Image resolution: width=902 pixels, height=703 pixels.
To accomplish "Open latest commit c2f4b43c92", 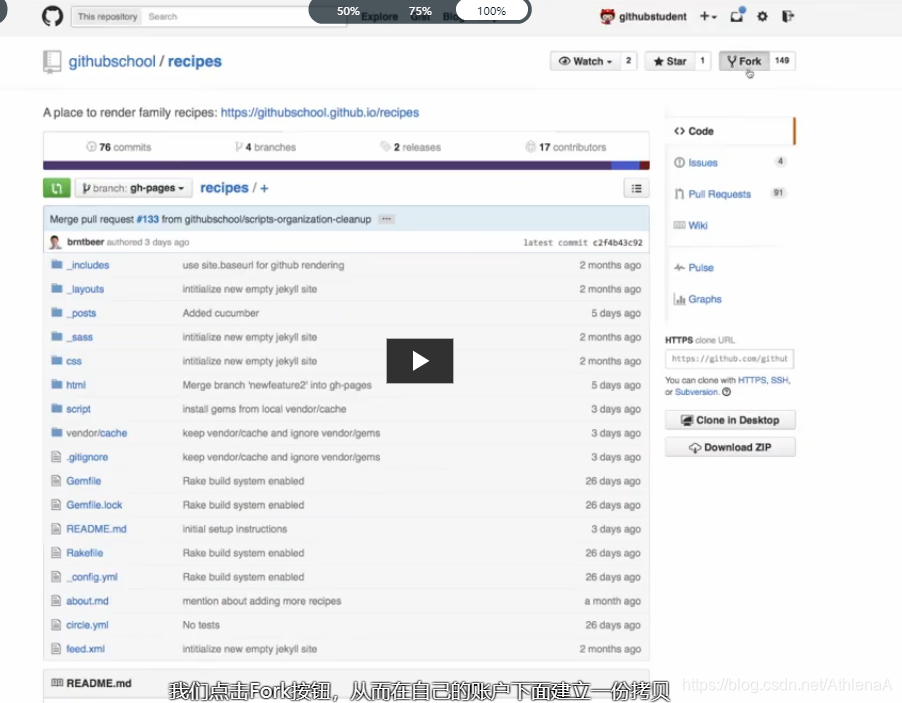I will tap(616, 243).
